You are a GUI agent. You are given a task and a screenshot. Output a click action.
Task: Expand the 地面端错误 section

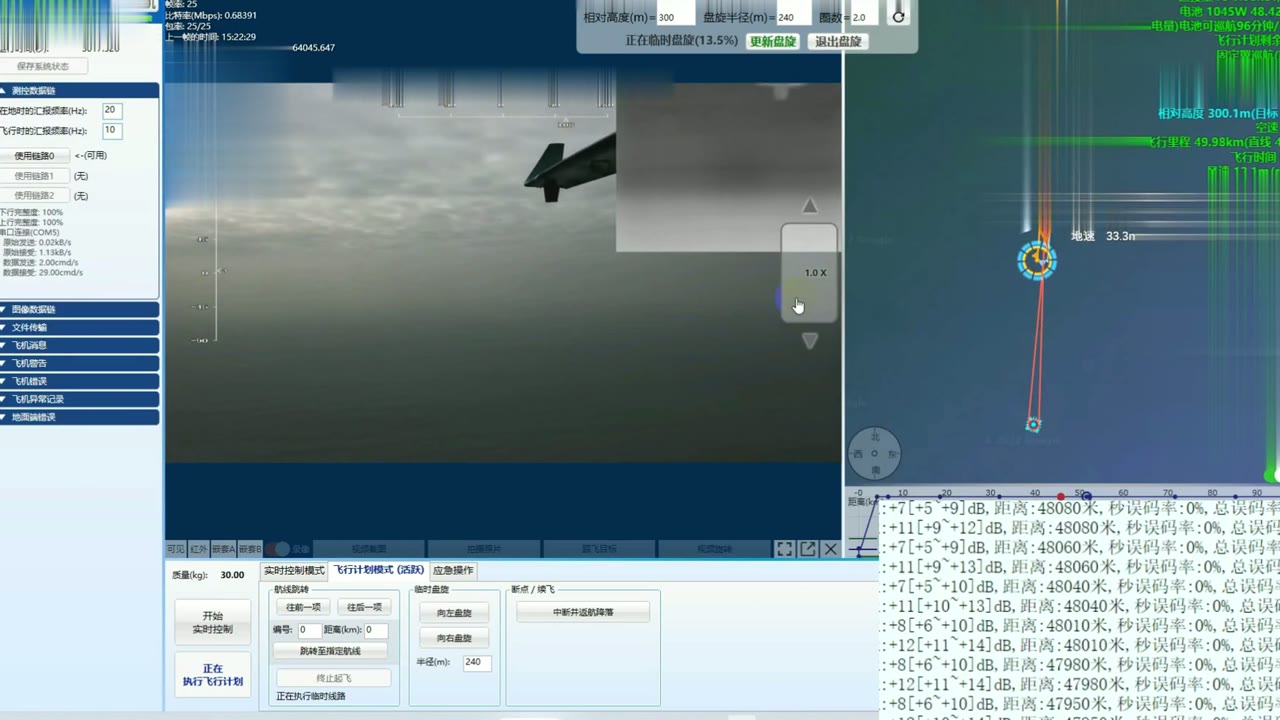(x=80, y=417)
